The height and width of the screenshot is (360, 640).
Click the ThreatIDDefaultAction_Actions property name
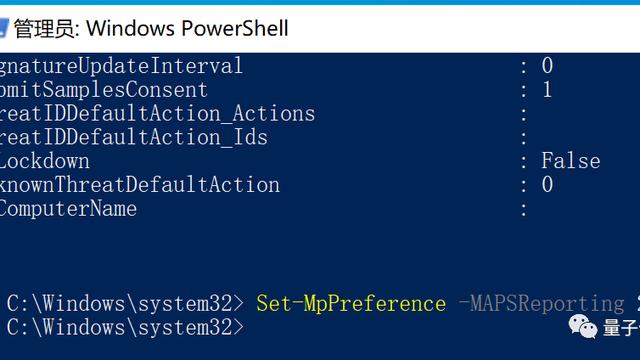158,114
